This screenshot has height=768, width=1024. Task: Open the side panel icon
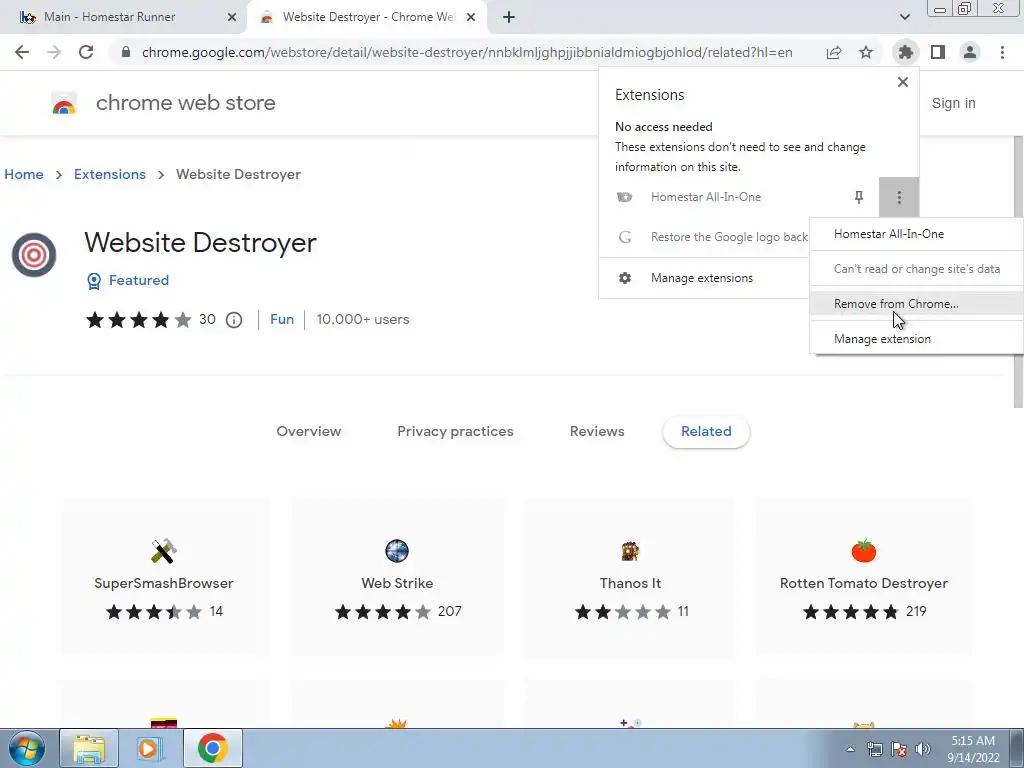(938, 52)
